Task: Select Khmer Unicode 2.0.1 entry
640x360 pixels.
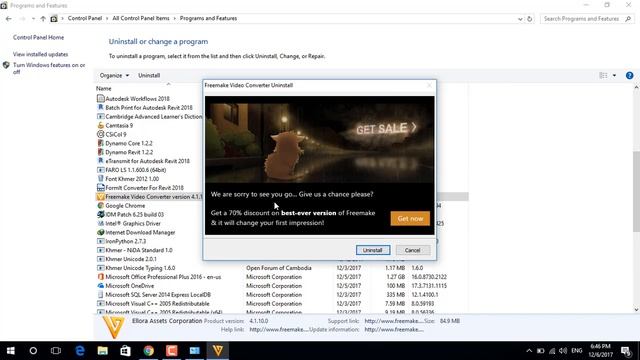Action: click(x=131, y=259)
